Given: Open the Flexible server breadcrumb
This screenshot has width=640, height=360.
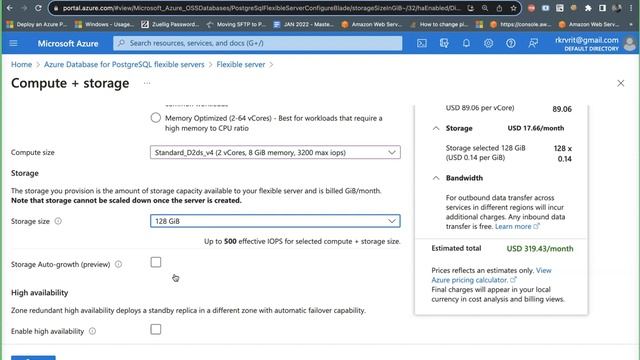Looking at the screenshot, I should [x=241, y=64].
